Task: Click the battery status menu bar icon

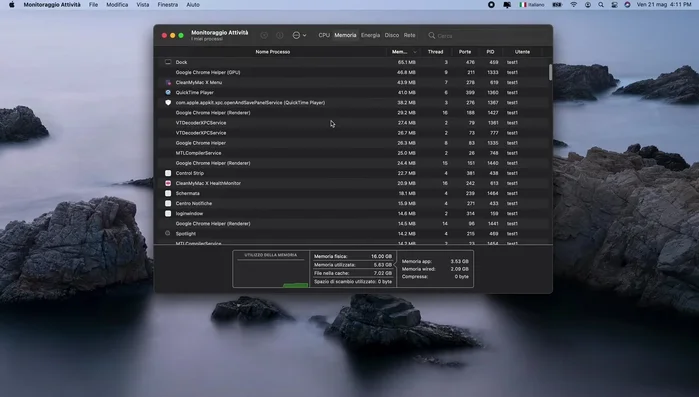Action: (557, 4)
